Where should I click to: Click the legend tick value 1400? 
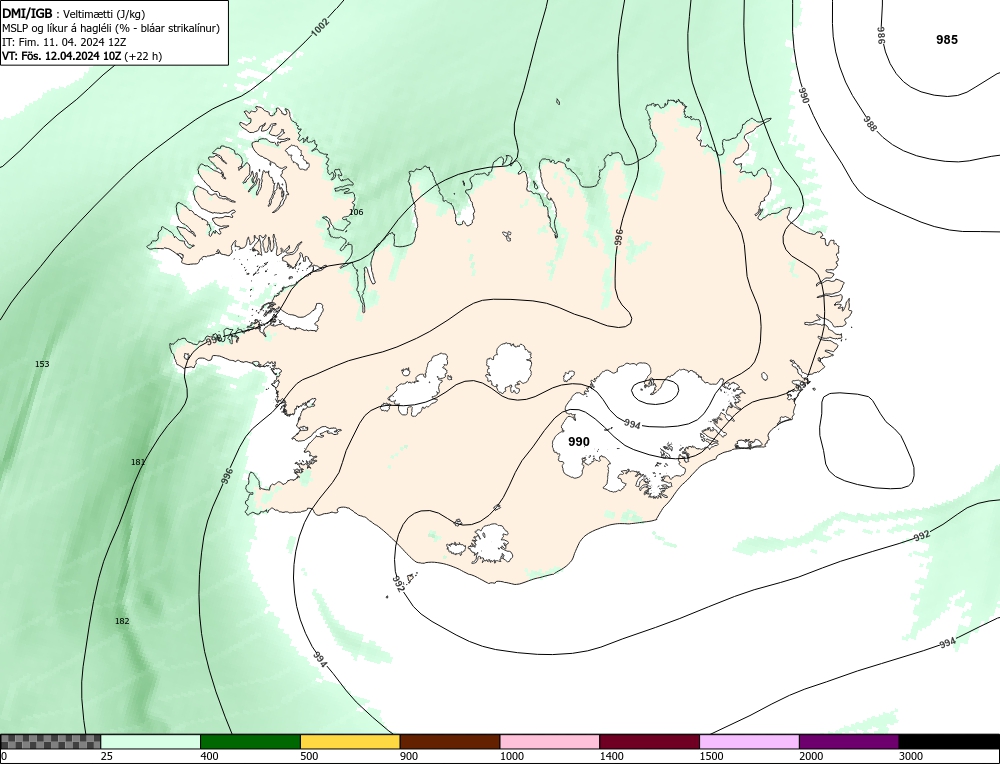[612, 757]
